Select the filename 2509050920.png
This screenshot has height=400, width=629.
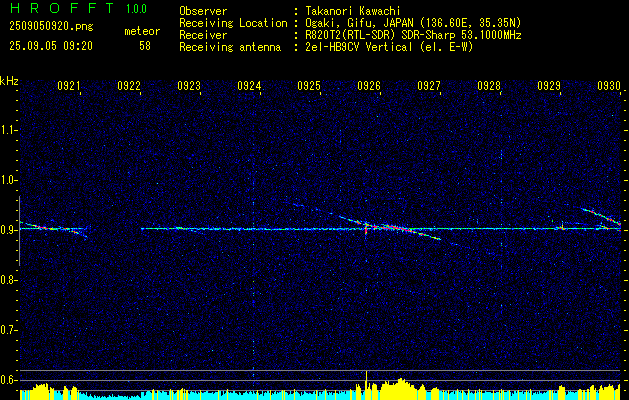pyautogui.click(x=51, y=27)
